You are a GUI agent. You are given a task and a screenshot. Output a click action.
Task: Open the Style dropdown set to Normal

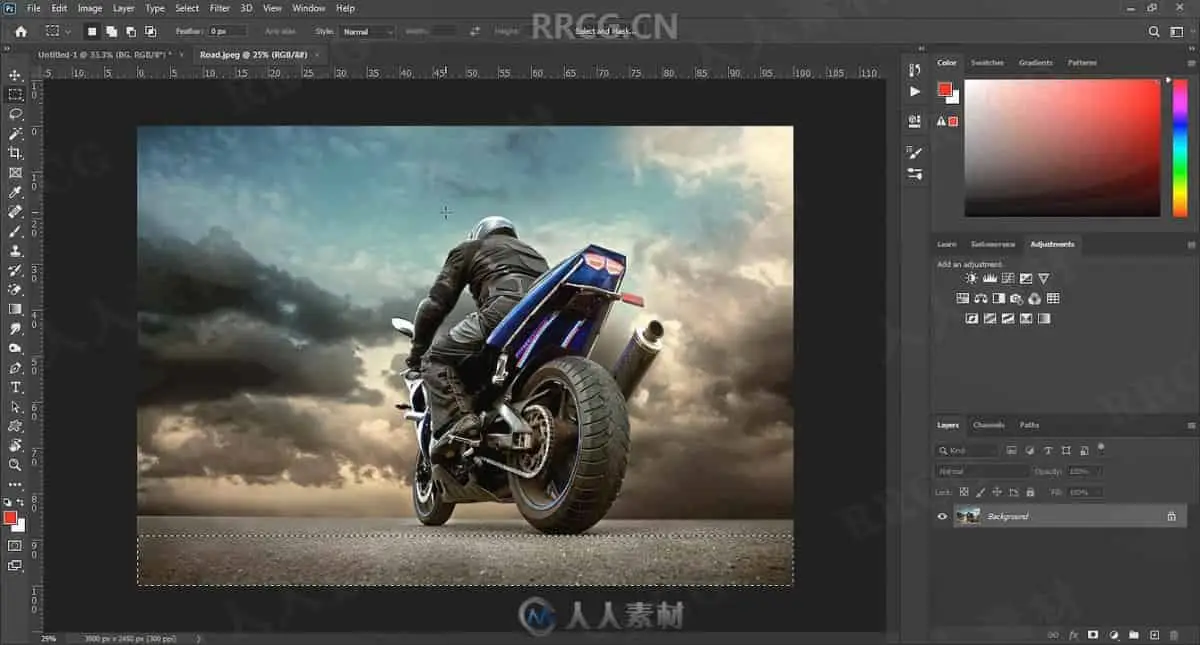point(368,32)
